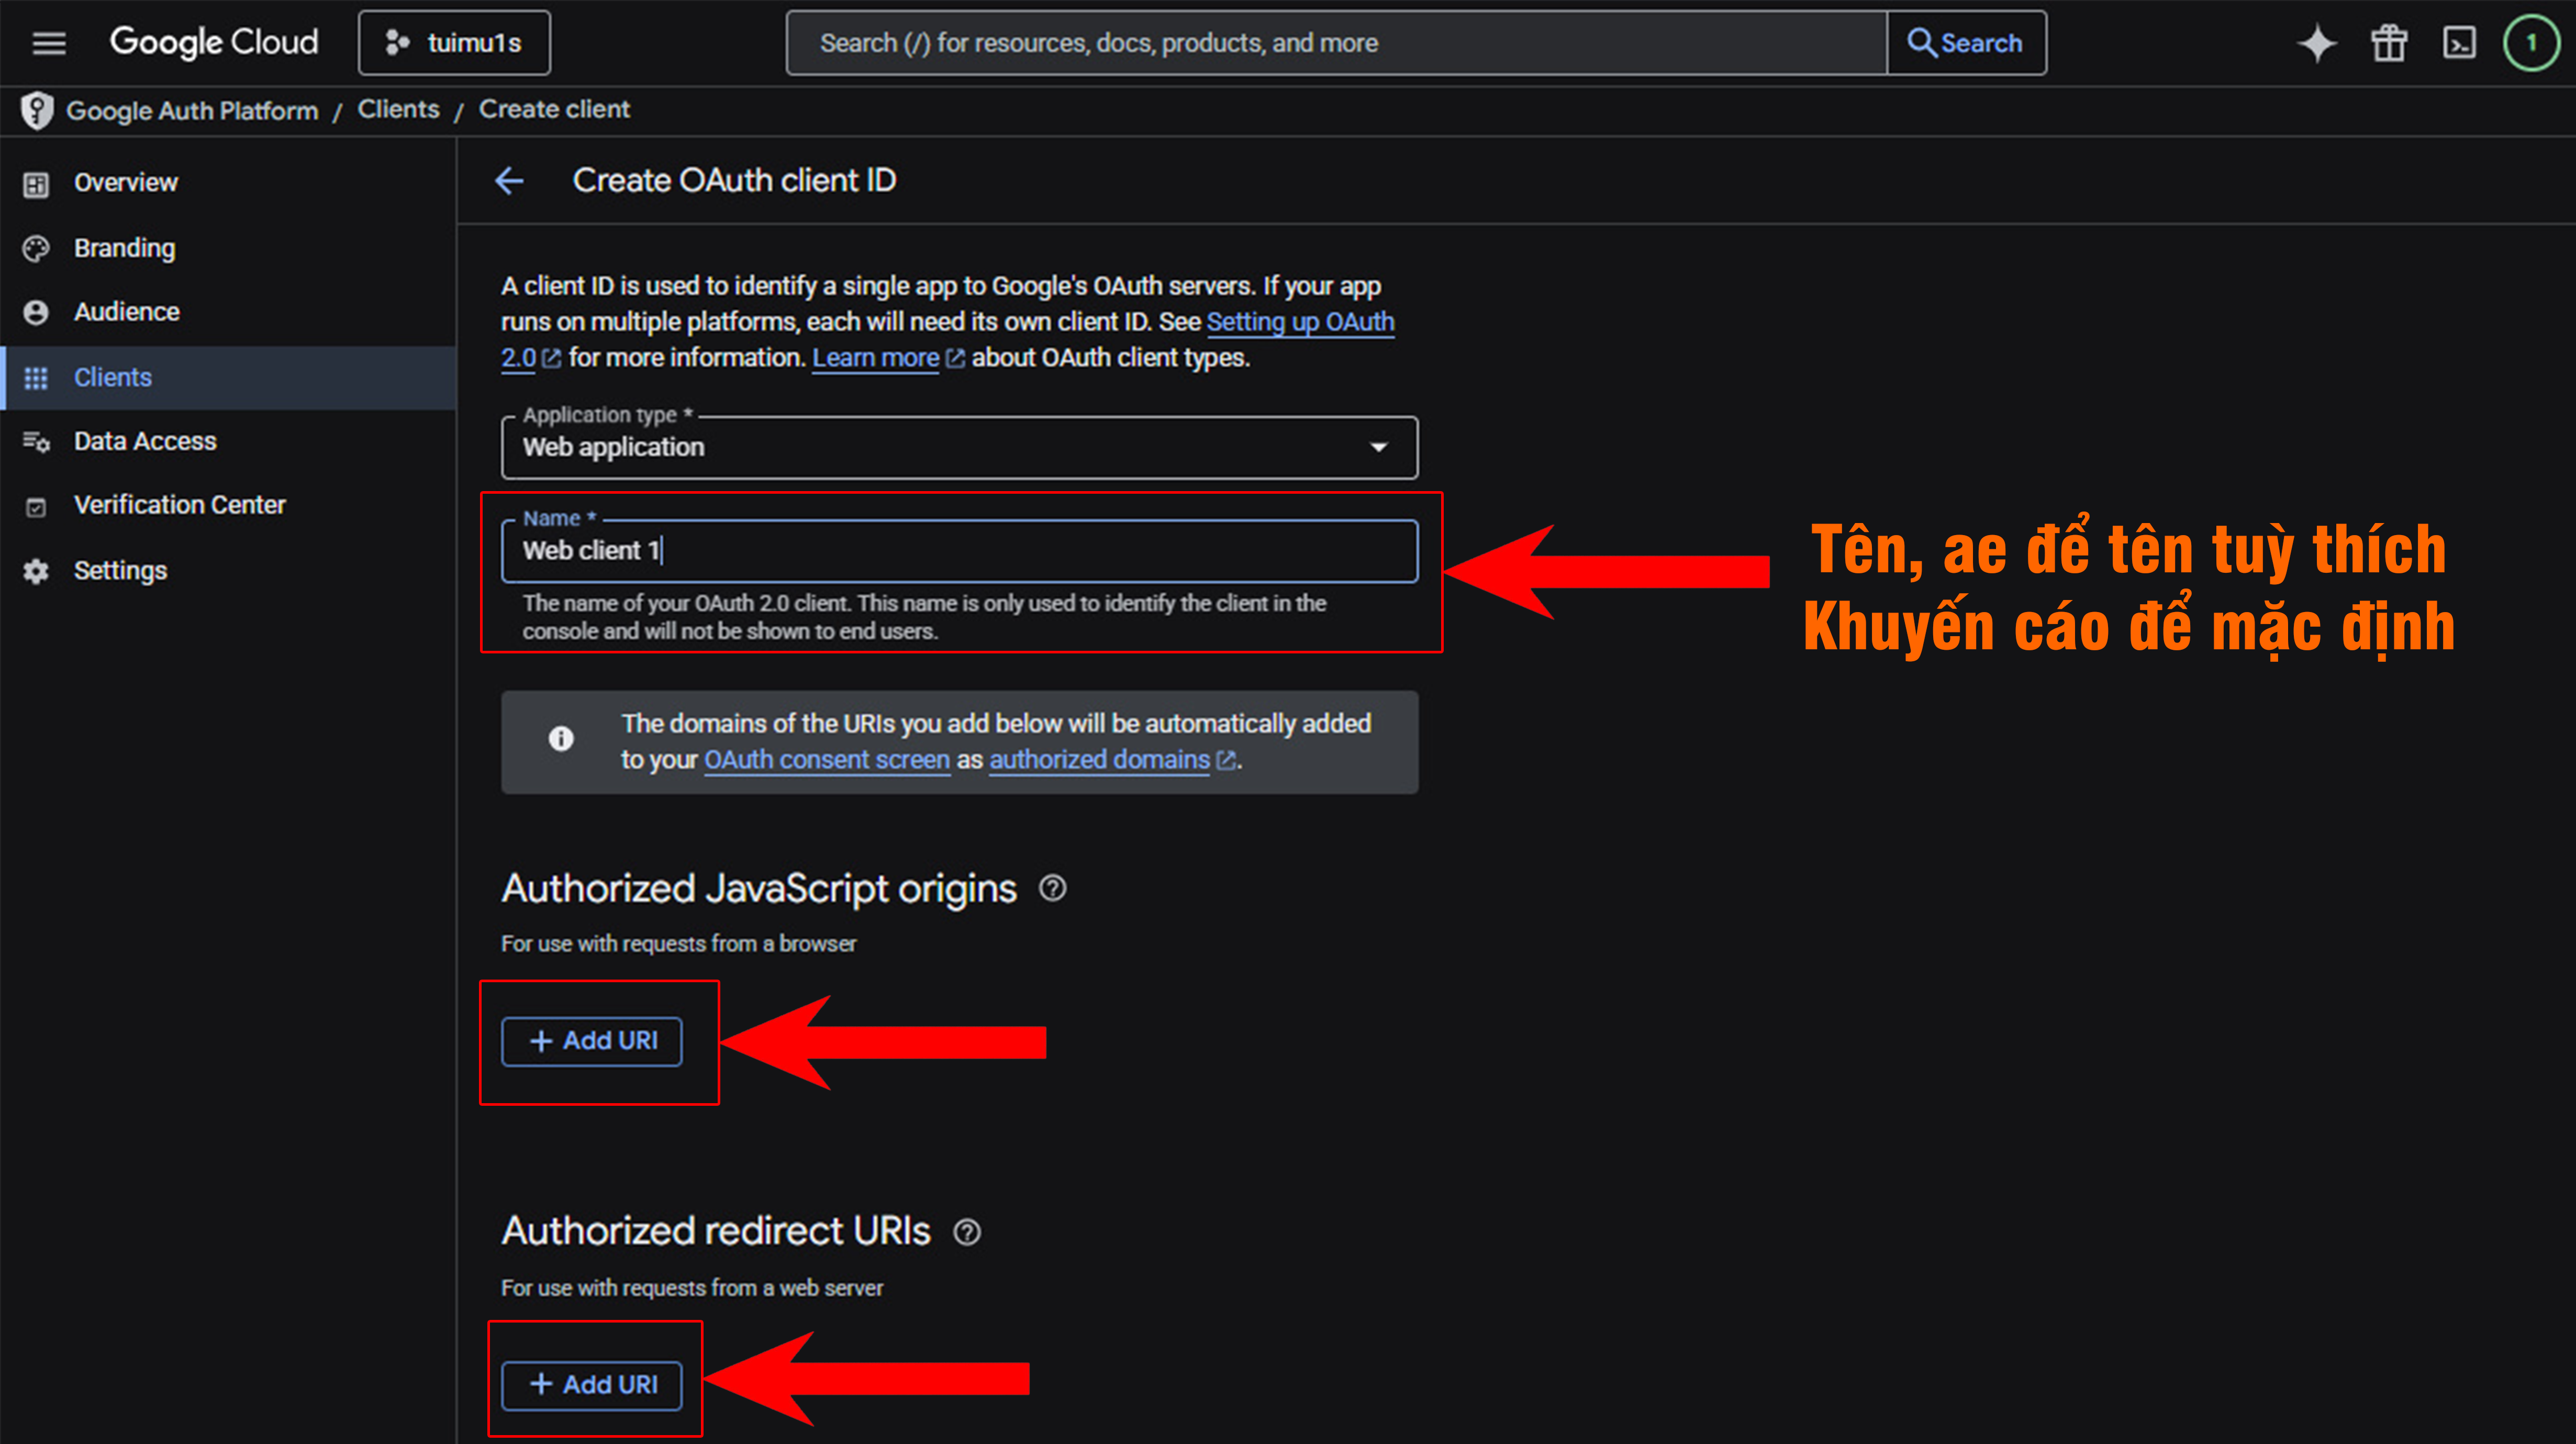Screen dimensions: 2576x1444
Task: Open the Branding sidebar section
Action: (x=124, y=248)
